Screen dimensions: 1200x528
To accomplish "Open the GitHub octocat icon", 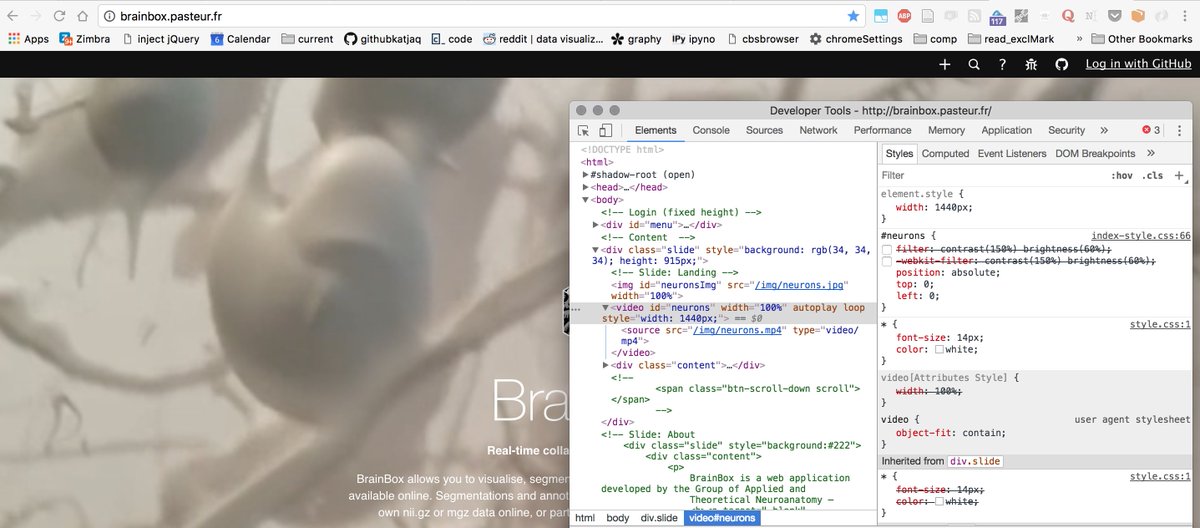I will click(x=1061, y=64).
